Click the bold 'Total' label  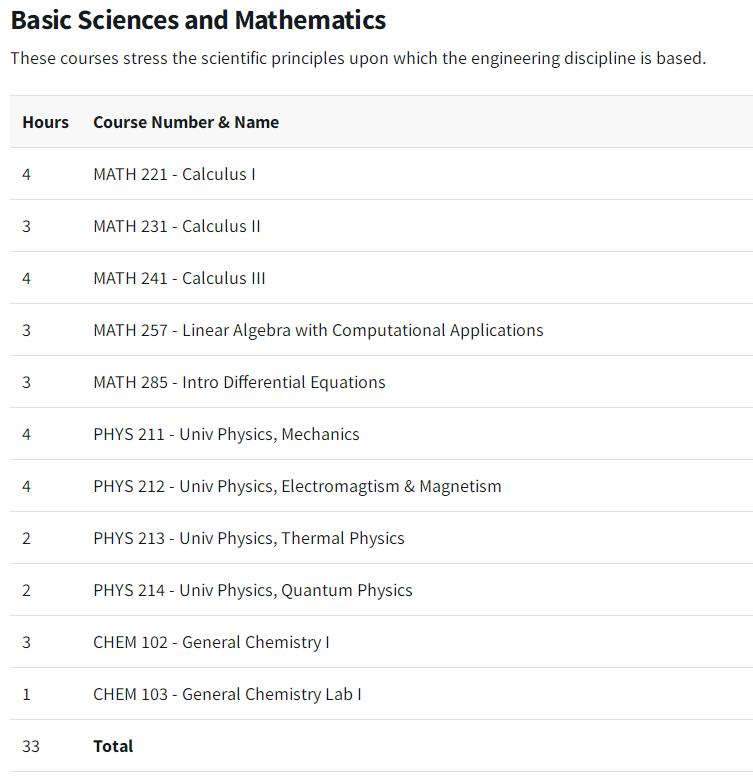[x=113, y=746]
